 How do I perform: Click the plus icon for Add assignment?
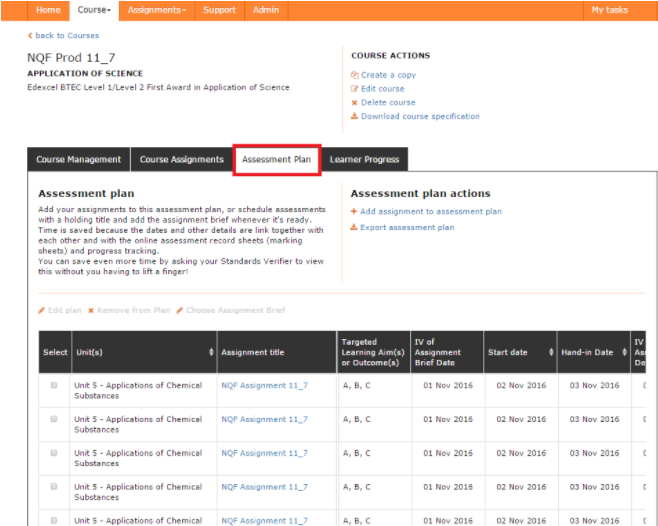click(x=354, y=212)
